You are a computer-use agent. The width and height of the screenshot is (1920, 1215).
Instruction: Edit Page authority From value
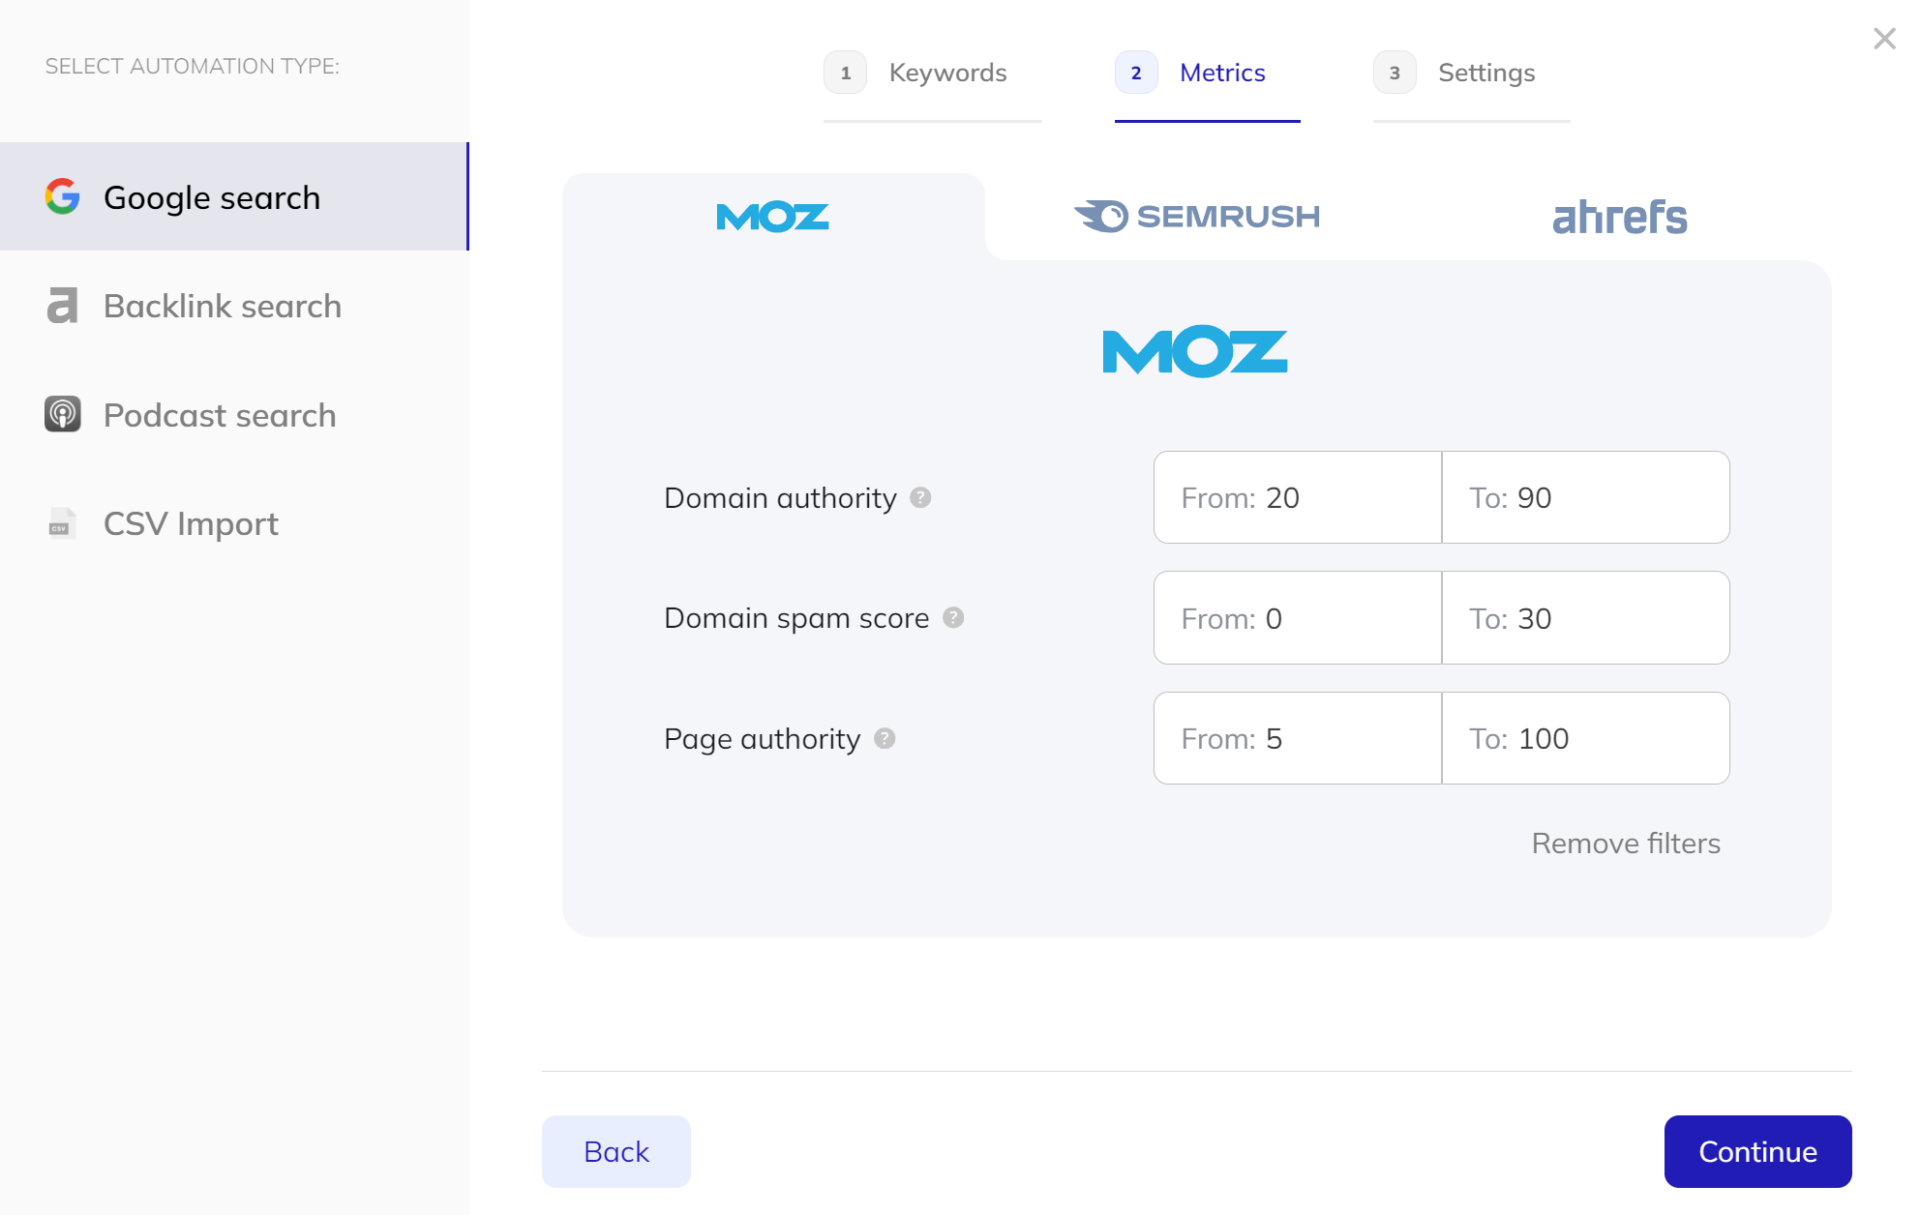tap(1297, 739)
